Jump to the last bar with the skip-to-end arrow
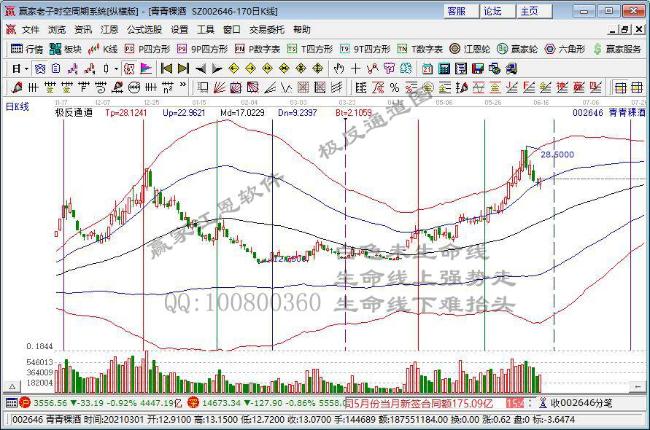 tap(183, 68)
